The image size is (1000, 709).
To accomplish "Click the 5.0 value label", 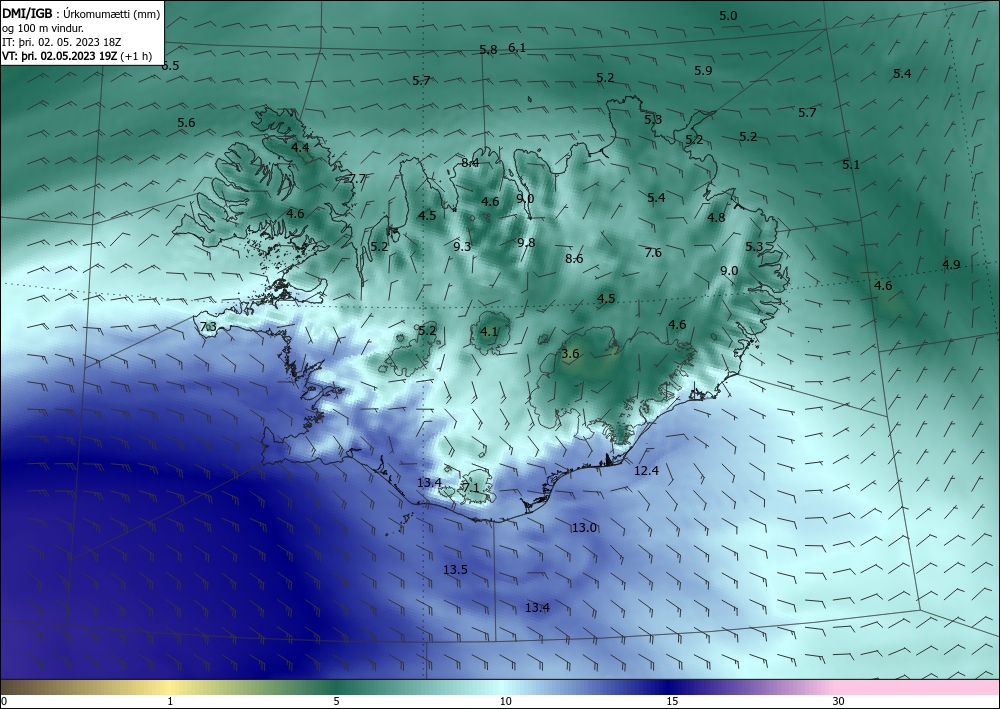I will [728, 16].
